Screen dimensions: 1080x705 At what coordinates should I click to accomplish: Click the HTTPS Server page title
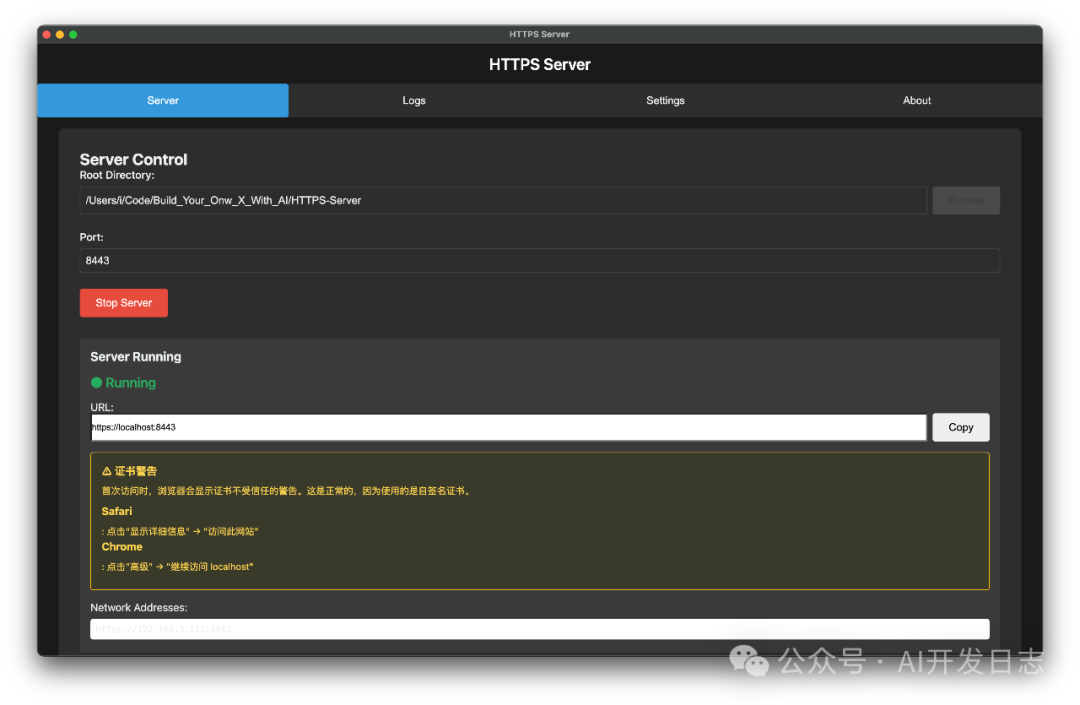(539, 64)
